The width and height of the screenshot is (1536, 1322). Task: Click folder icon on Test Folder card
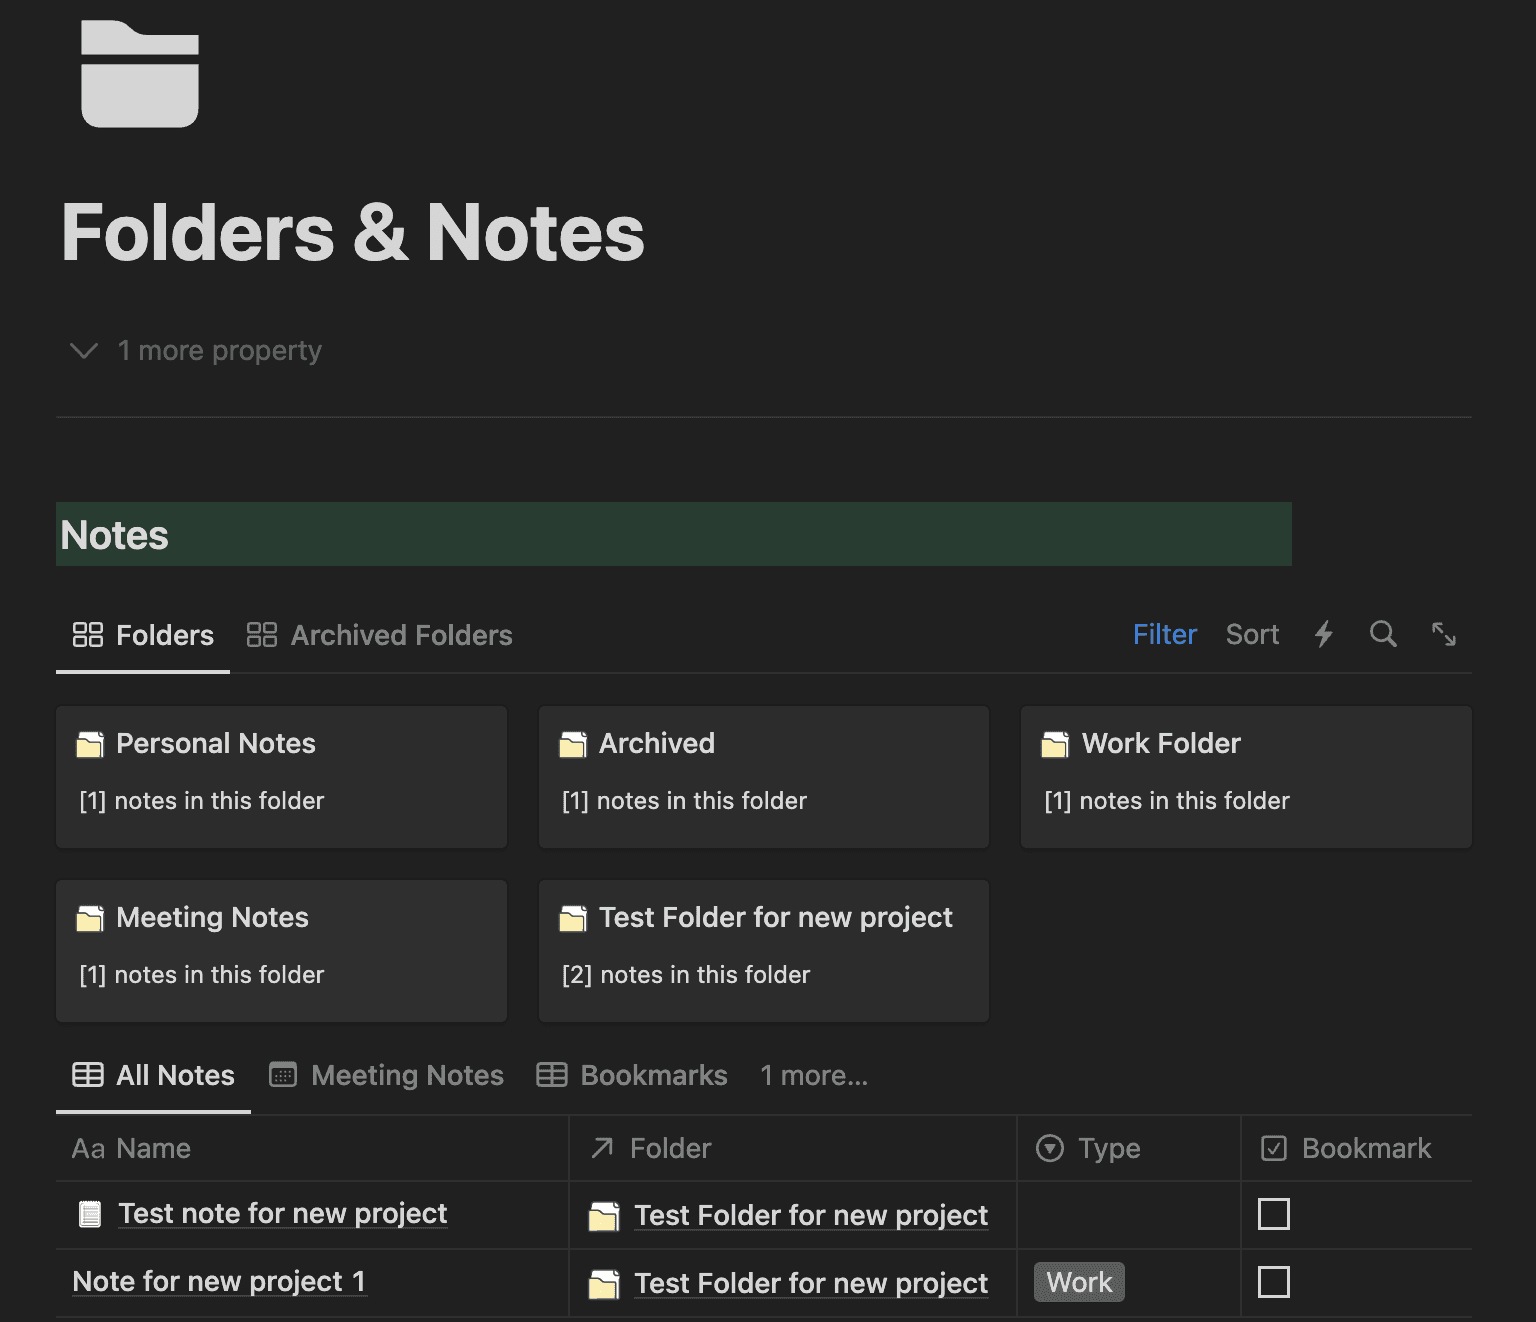tap(573, 918)
